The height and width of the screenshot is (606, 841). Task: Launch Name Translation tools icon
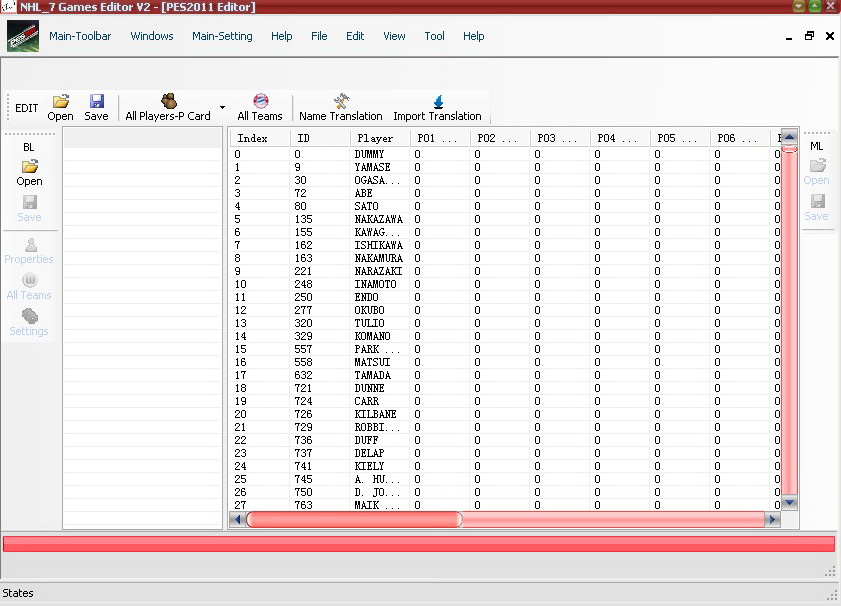(341, 101)
